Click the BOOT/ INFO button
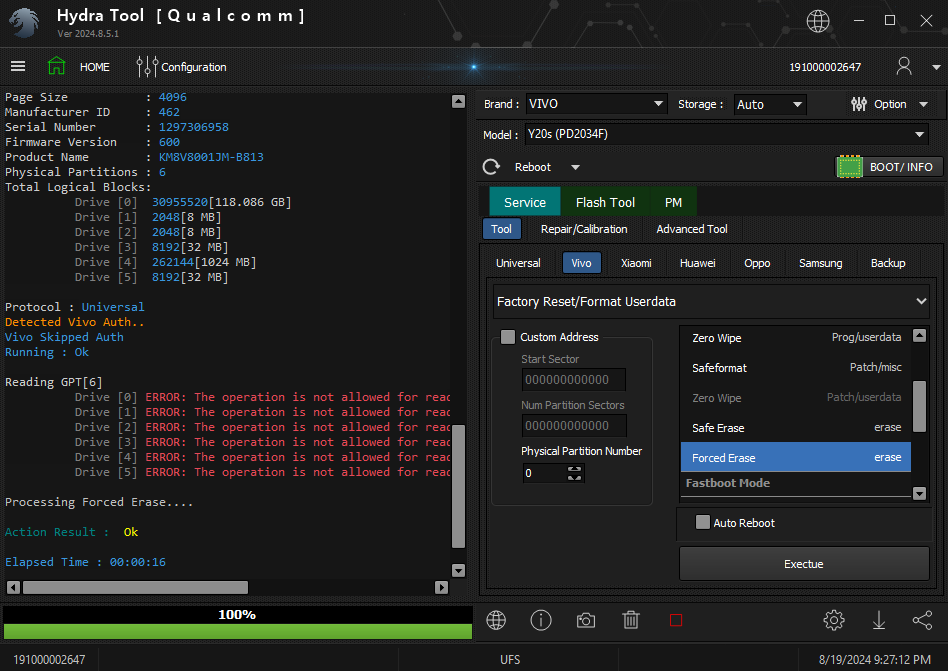The width and height of the screenshot is (948, 671). pos(889,167)
